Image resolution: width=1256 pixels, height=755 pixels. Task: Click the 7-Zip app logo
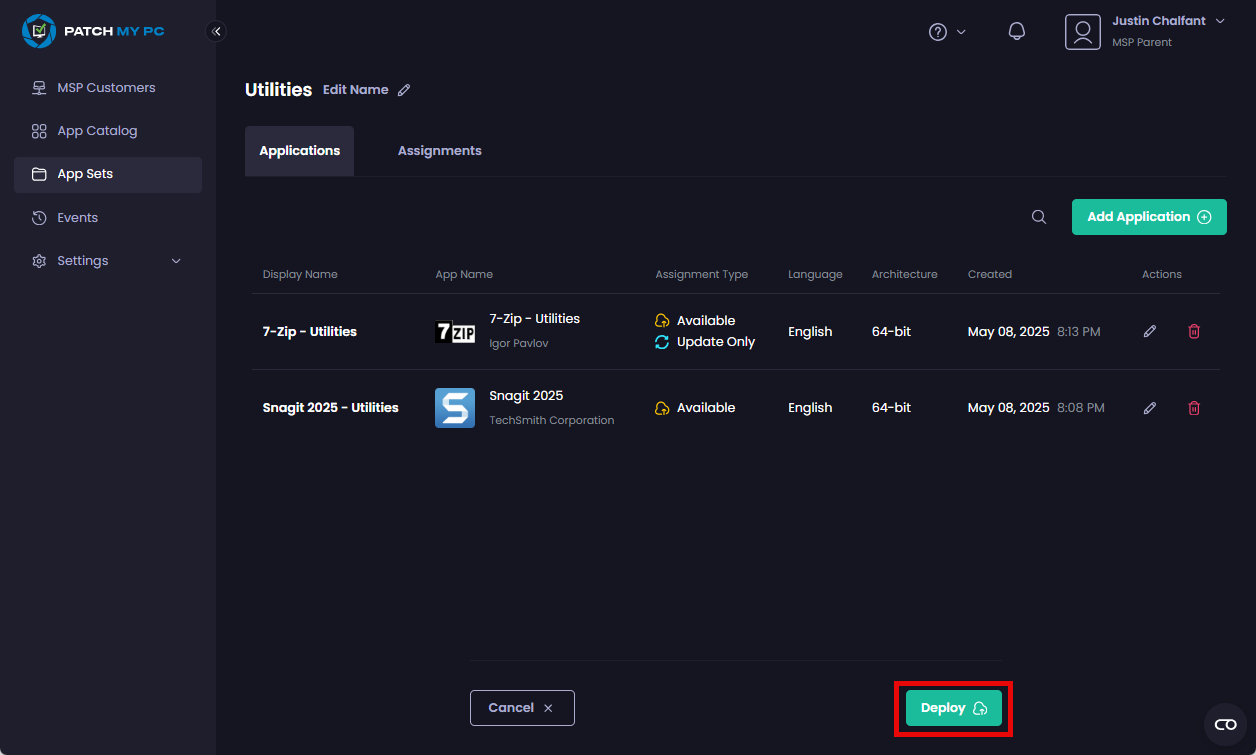point(455,332)
